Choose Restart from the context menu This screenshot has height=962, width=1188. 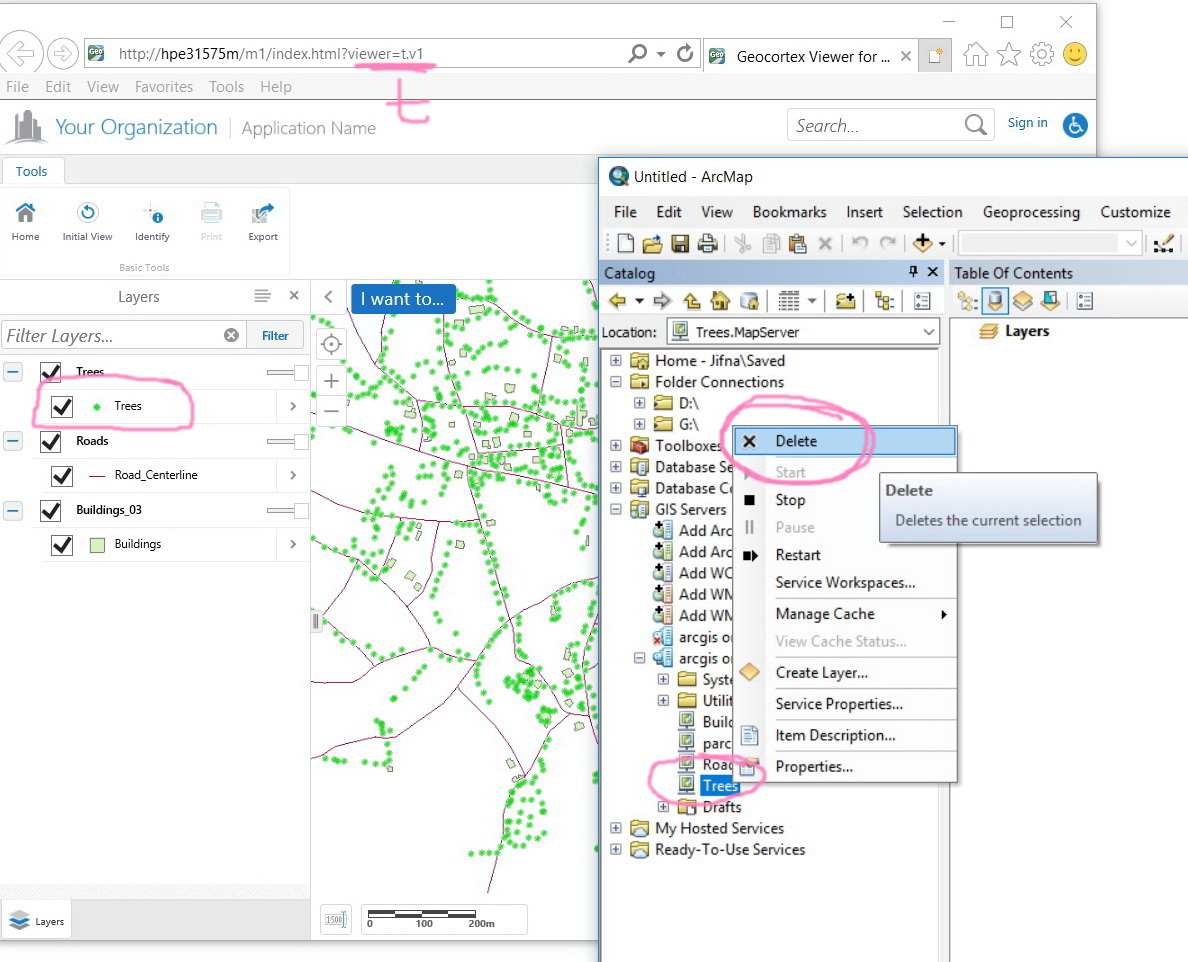[844, 554]
